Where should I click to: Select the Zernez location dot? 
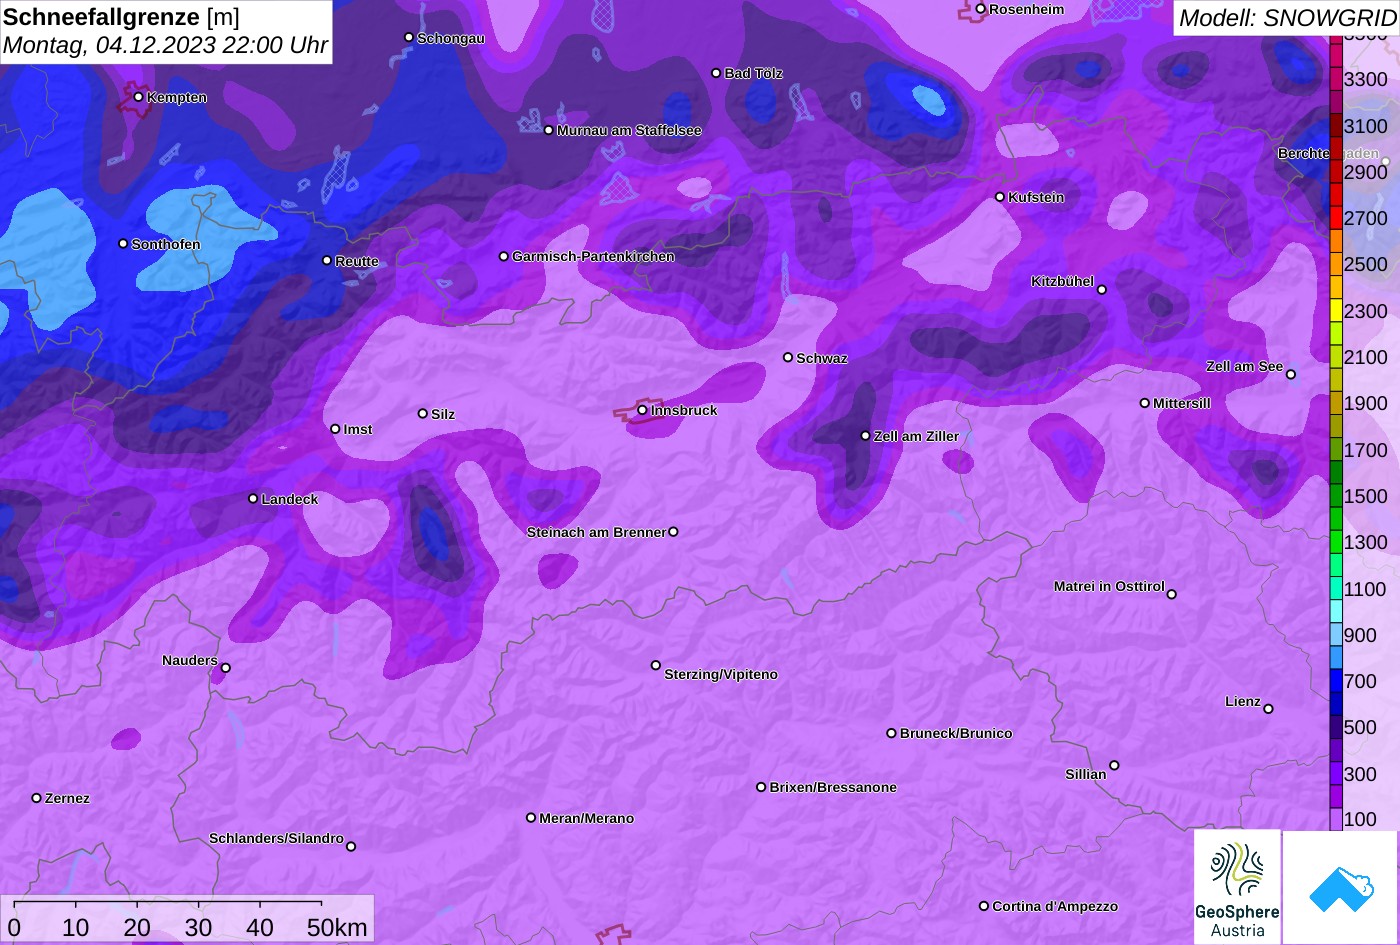coord(36,798)
